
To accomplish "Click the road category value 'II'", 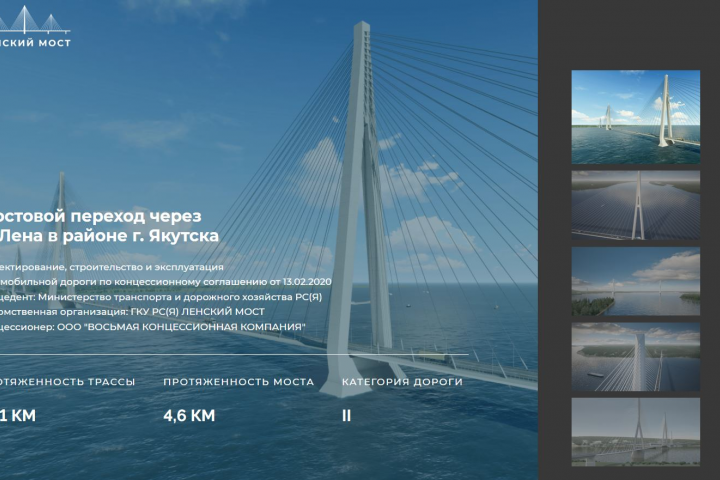I will (x=346, y=416).
